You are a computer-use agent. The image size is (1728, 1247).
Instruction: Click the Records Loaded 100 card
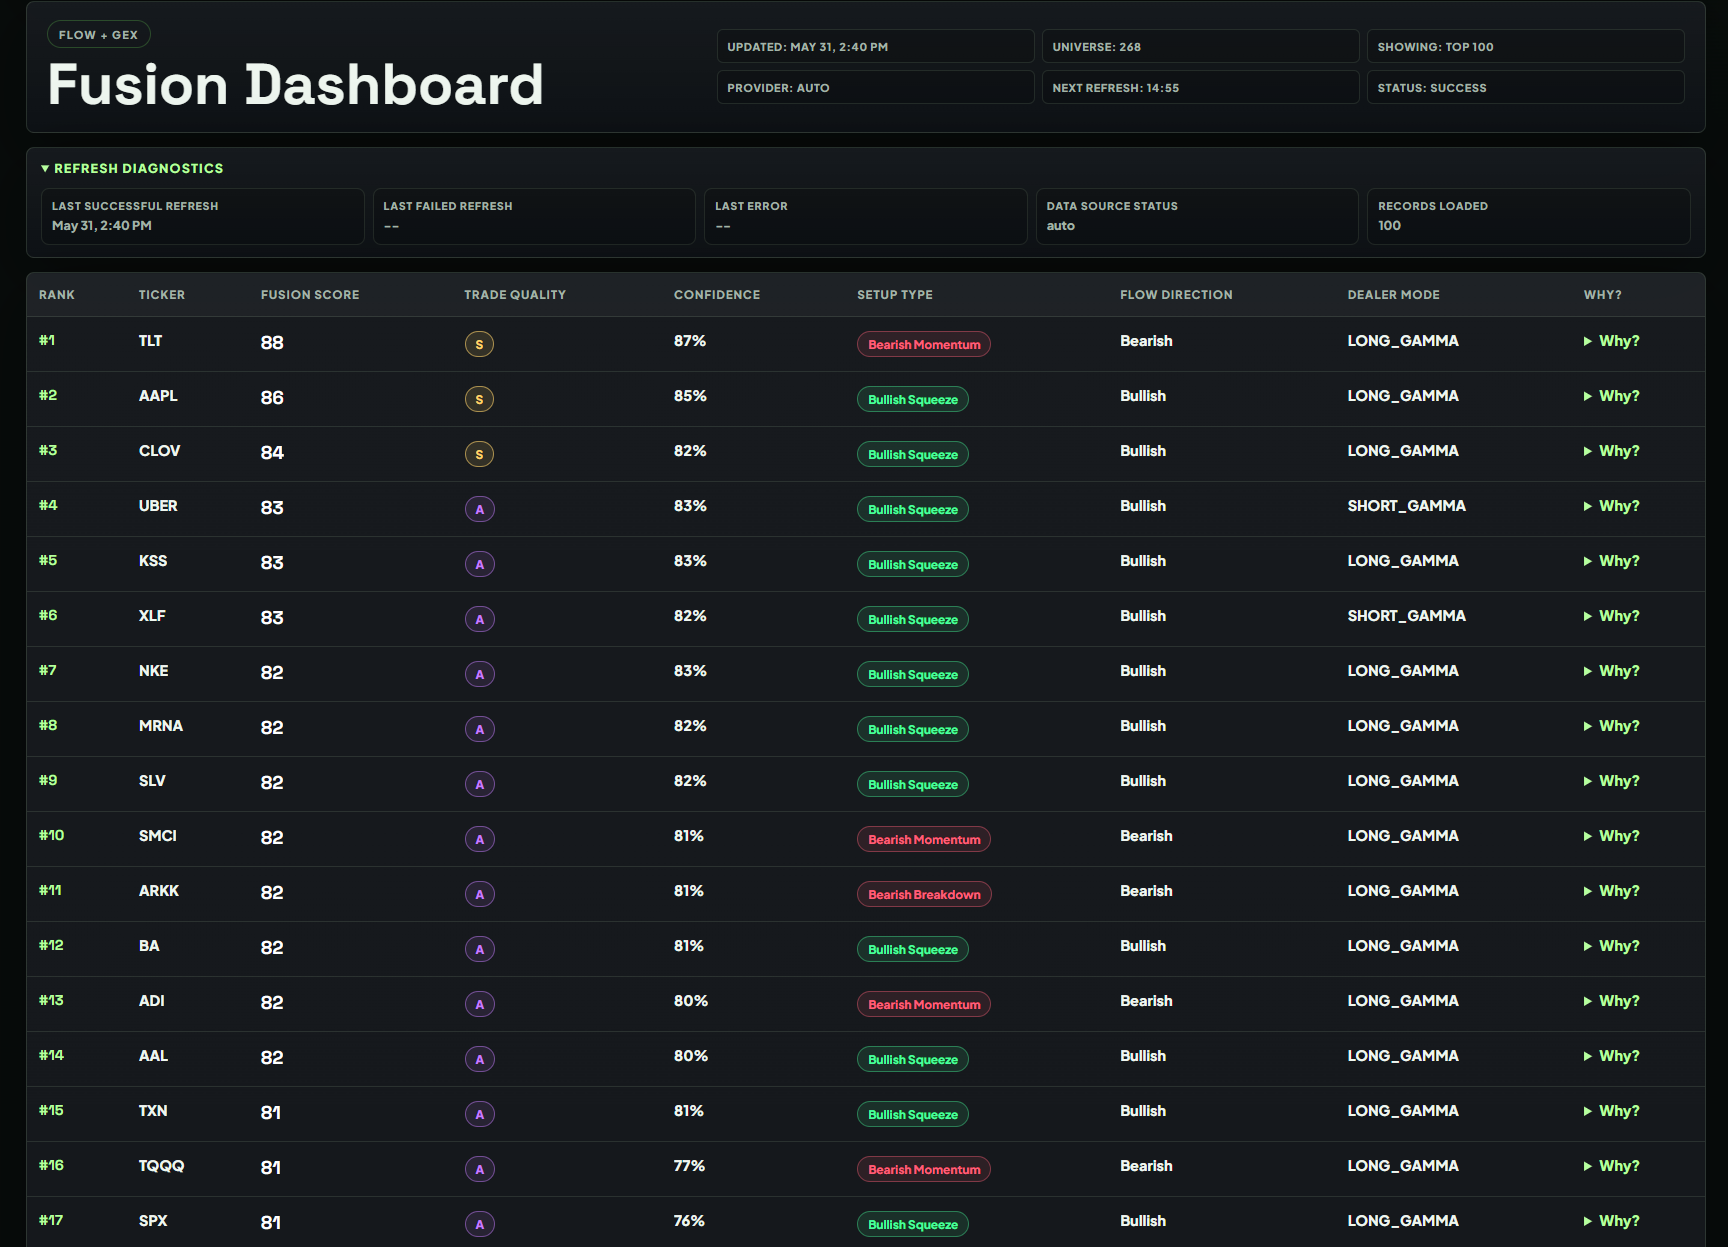coord(1528,216)
